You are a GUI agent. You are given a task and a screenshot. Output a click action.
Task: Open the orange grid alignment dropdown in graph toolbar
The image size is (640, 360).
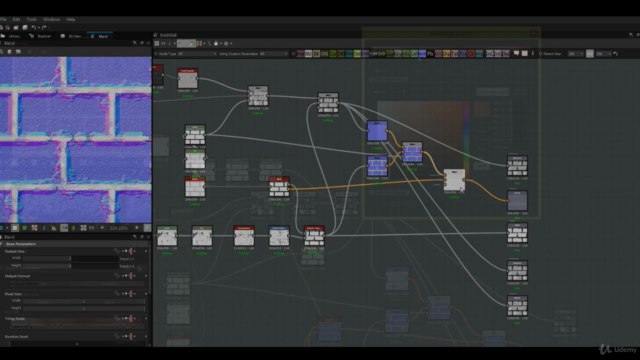[204, 43]
